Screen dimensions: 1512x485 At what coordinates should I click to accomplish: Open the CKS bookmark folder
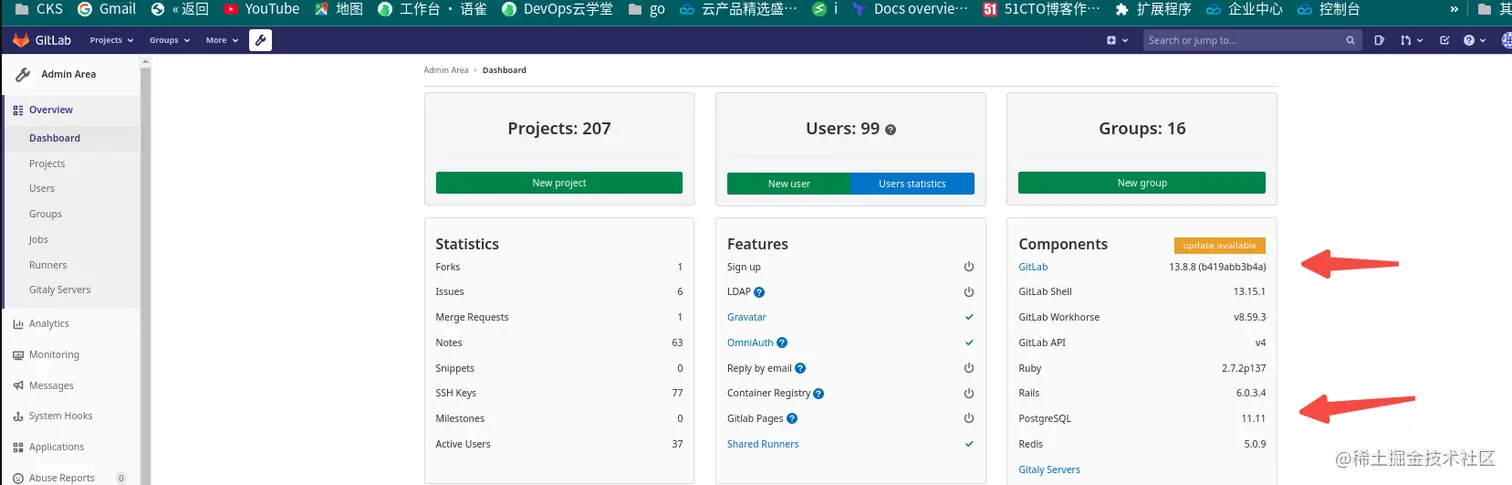[x=38, y=9]
